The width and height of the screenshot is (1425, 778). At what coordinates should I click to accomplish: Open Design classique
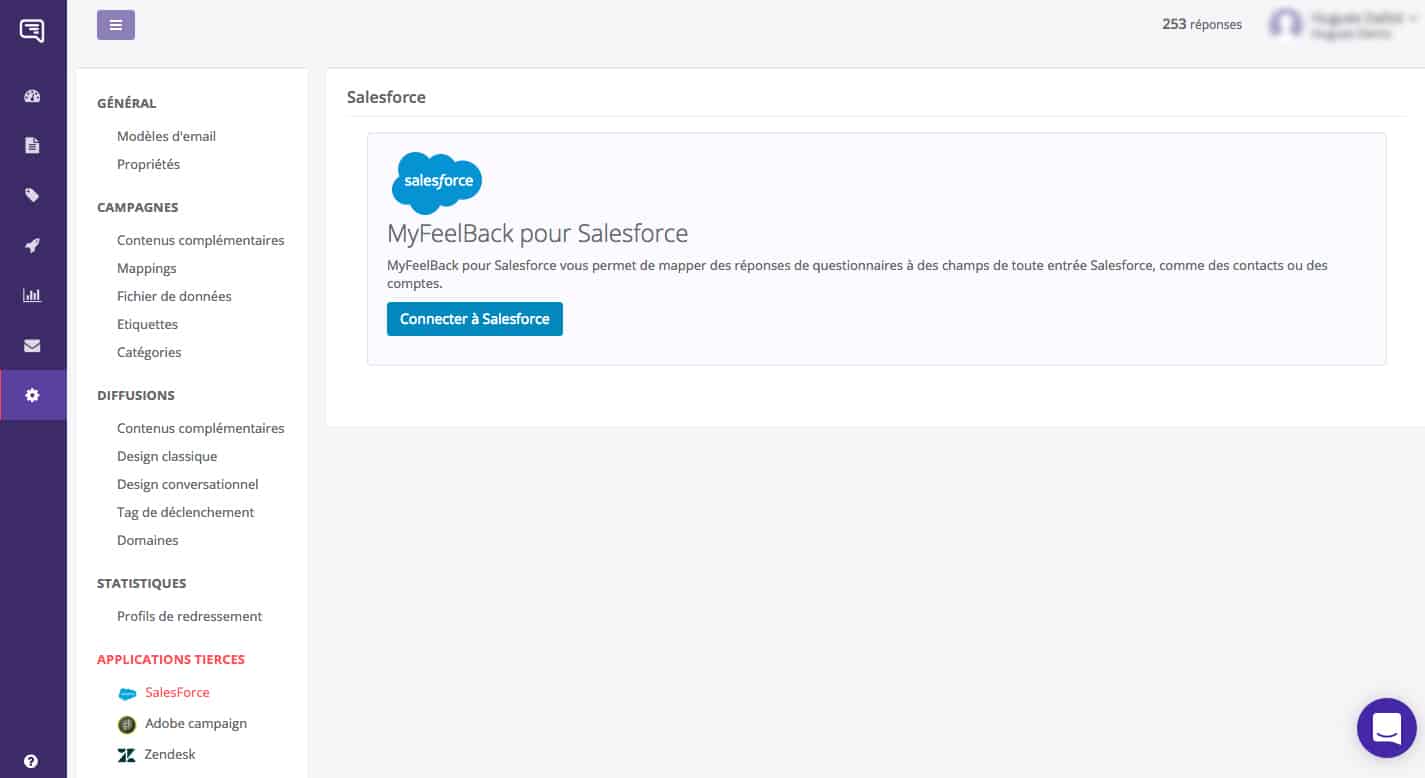167,456
